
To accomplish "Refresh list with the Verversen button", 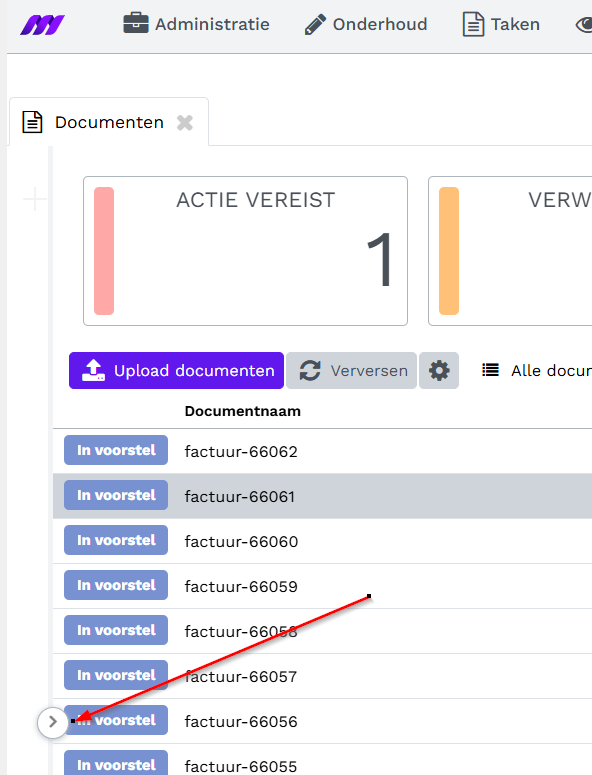I will pos(351,371).
